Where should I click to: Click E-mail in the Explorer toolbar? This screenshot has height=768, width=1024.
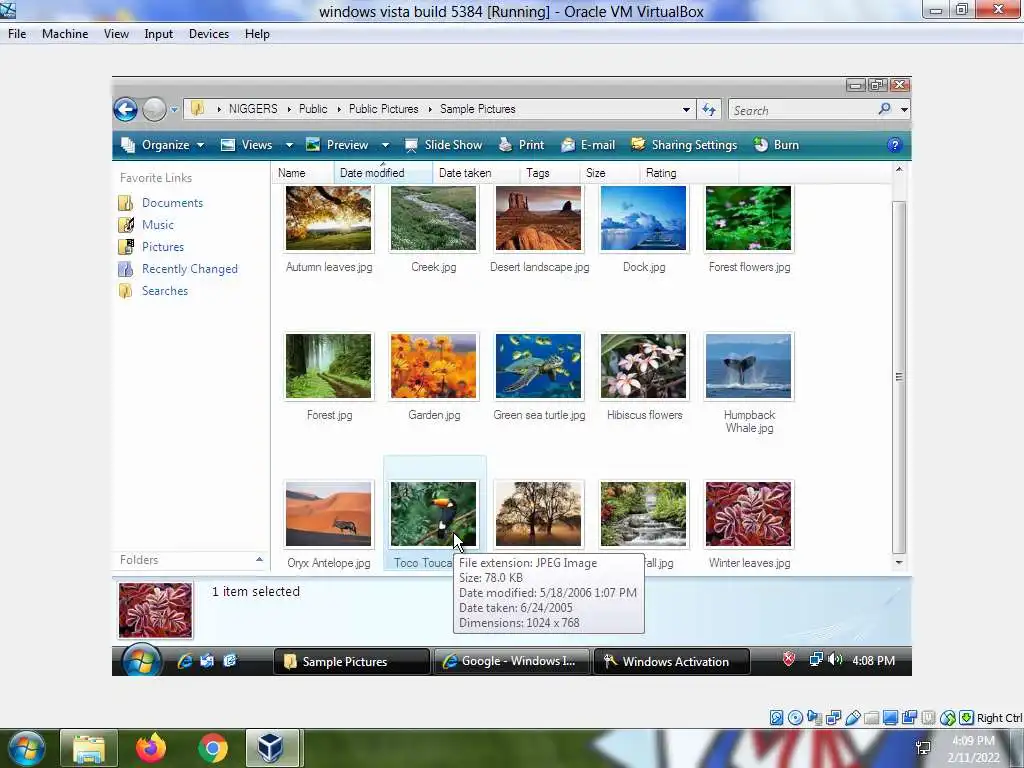pyautogui.click(x=588, y=145)
